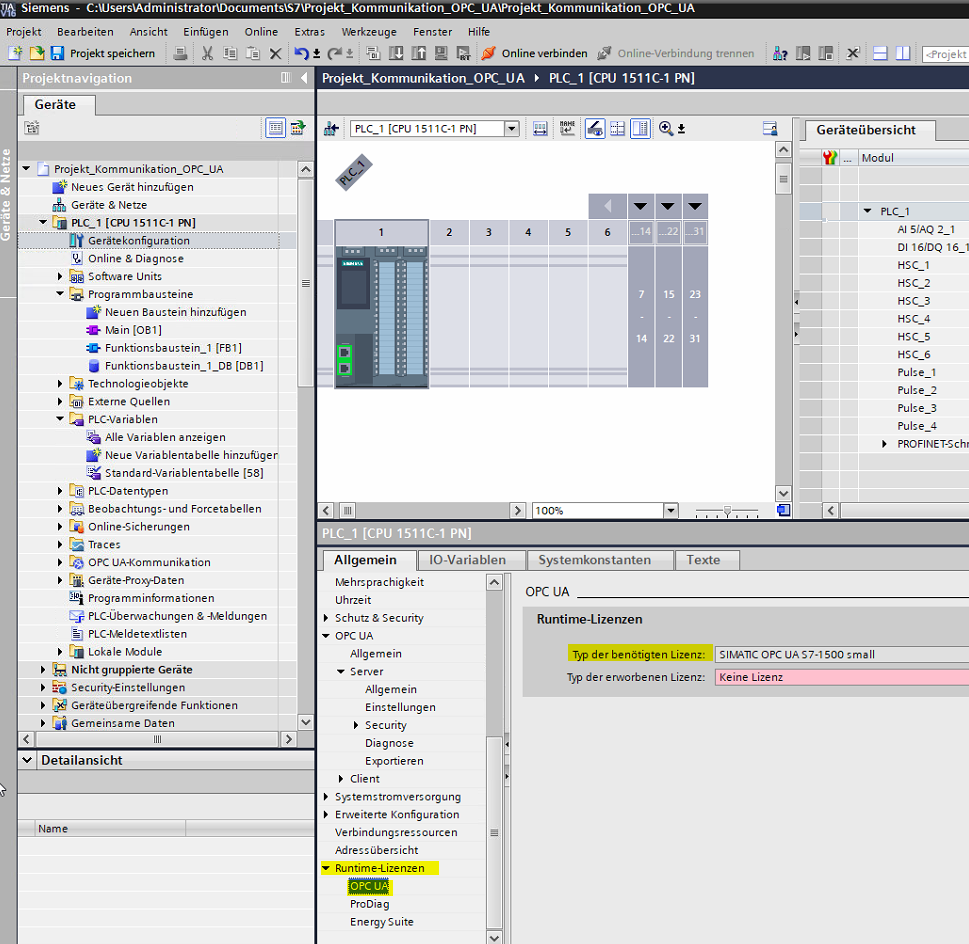The width and height of the screenshot is (969, 944).
Task: Expand the Security entry under Server
Action: tap(356, 725)
